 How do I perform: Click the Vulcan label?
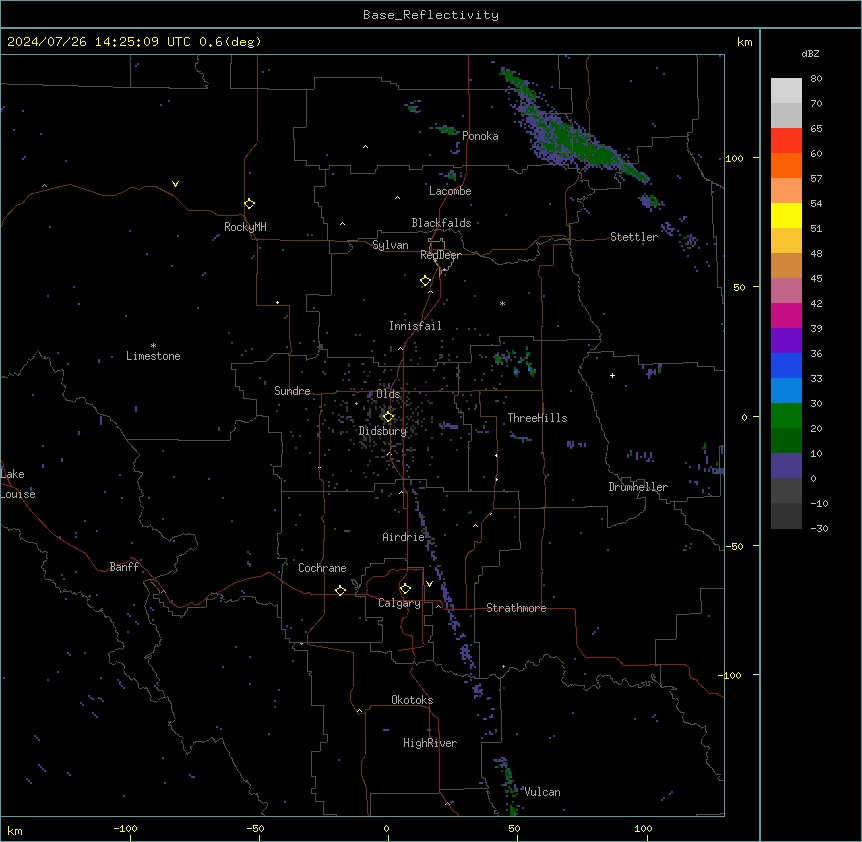point(543,793)
